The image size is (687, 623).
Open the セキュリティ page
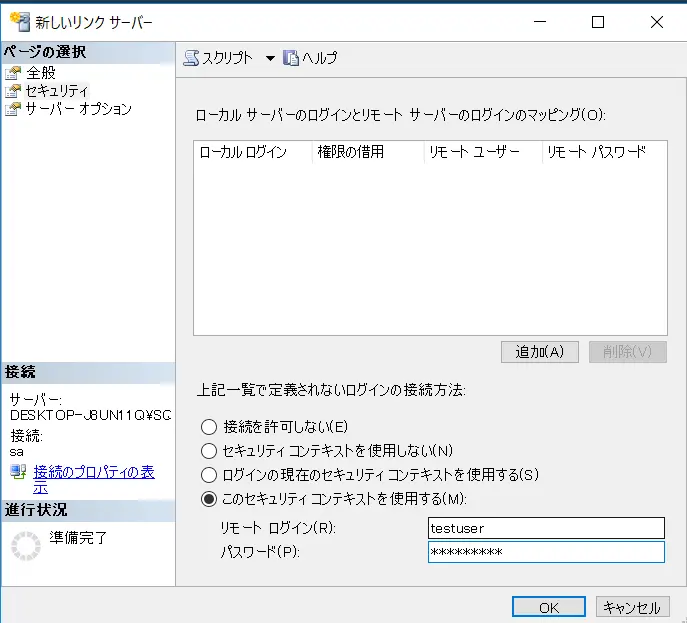point(57,91)
